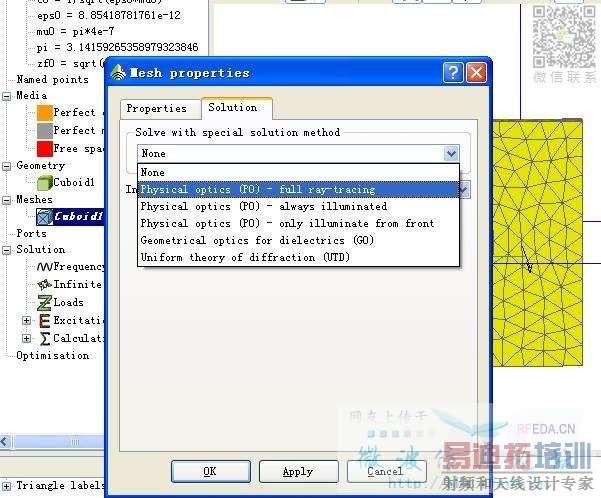Click the Excitations E icon

pos(44,320)
